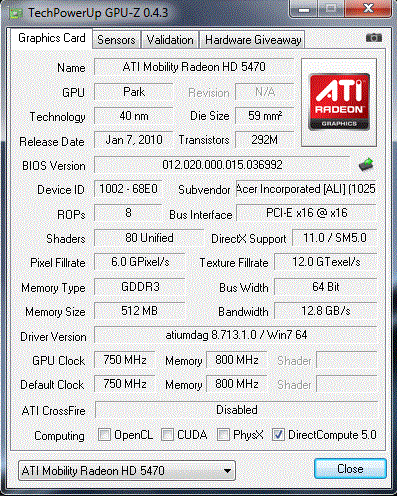This screenshot has height=496, width=397.
Task: Click the GPU Clock field 750 MHz
Action: [x=125, y=360]
